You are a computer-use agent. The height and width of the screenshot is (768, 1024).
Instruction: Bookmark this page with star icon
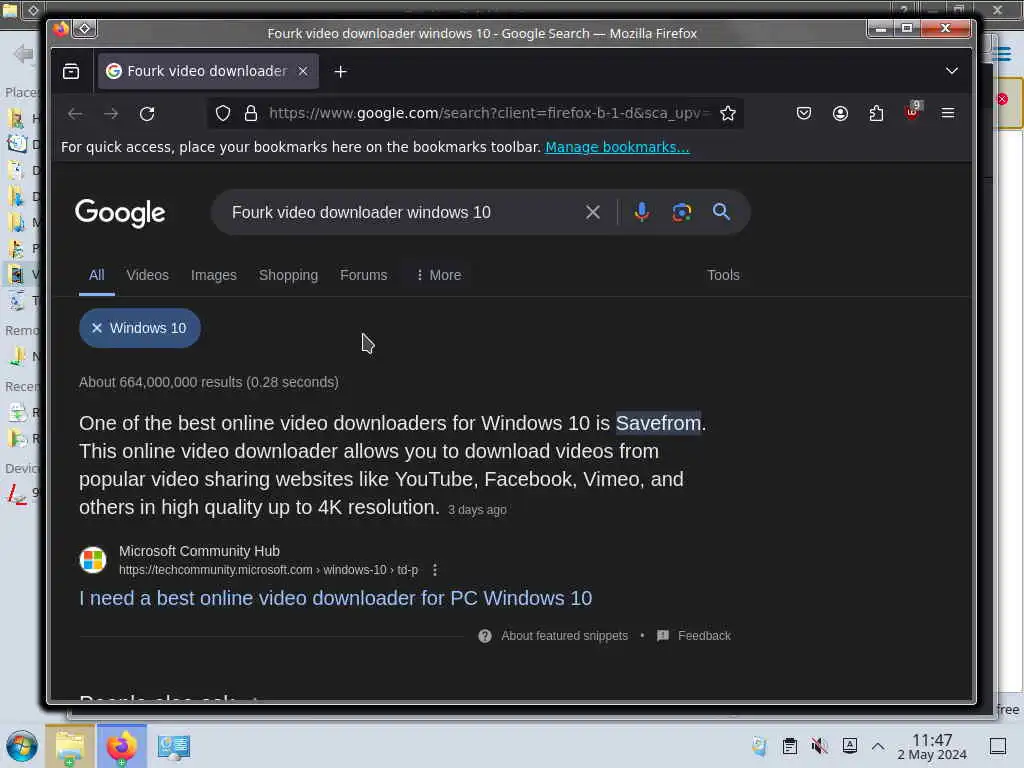point(728,114)
